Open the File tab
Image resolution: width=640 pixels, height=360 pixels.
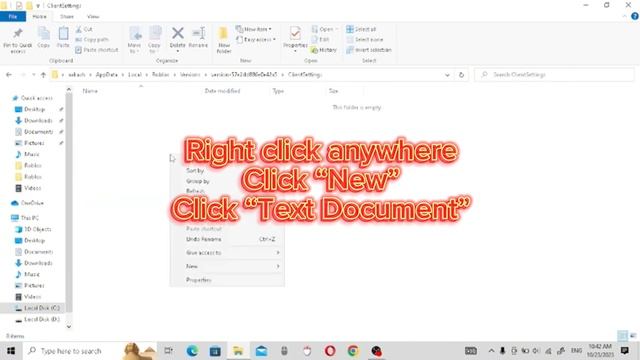point(13,16)
